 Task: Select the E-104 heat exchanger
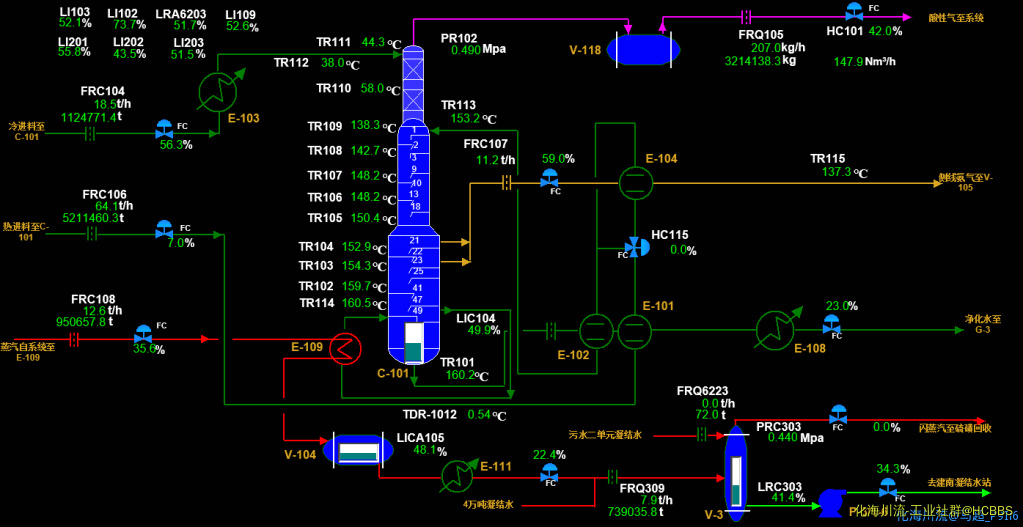point(631,181)
